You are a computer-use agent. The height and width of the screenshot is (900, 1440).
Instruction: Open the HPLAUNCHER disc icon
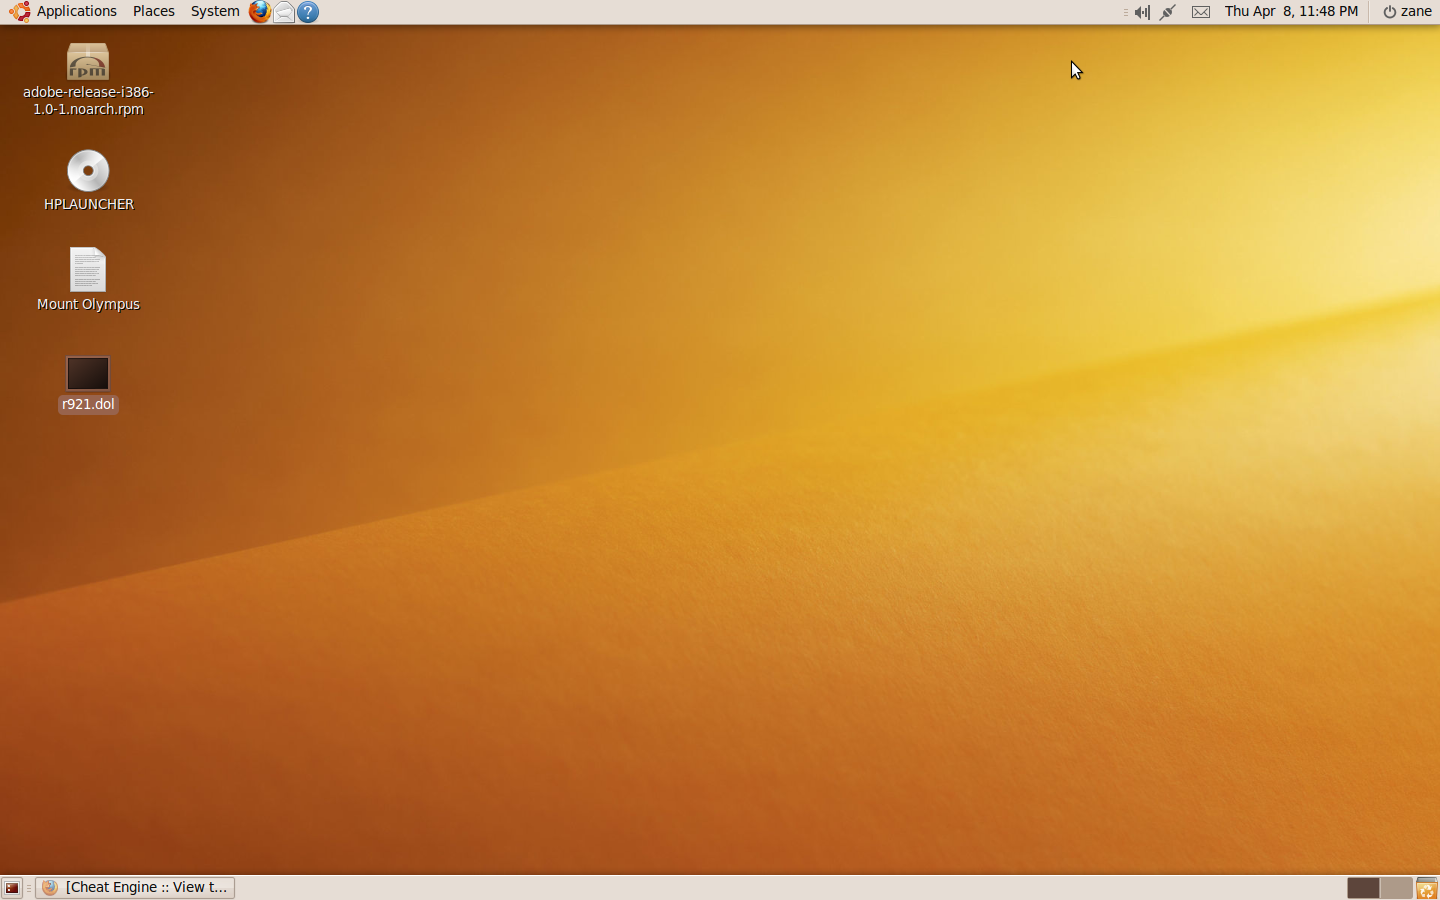(88, 171)
